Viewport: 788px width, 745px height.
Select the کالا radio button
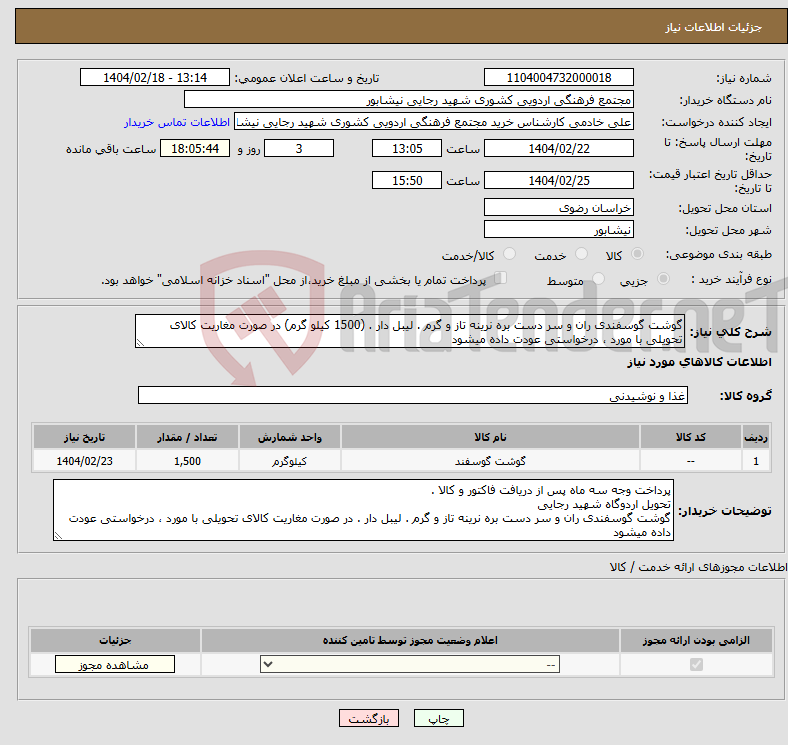point(637,254)
